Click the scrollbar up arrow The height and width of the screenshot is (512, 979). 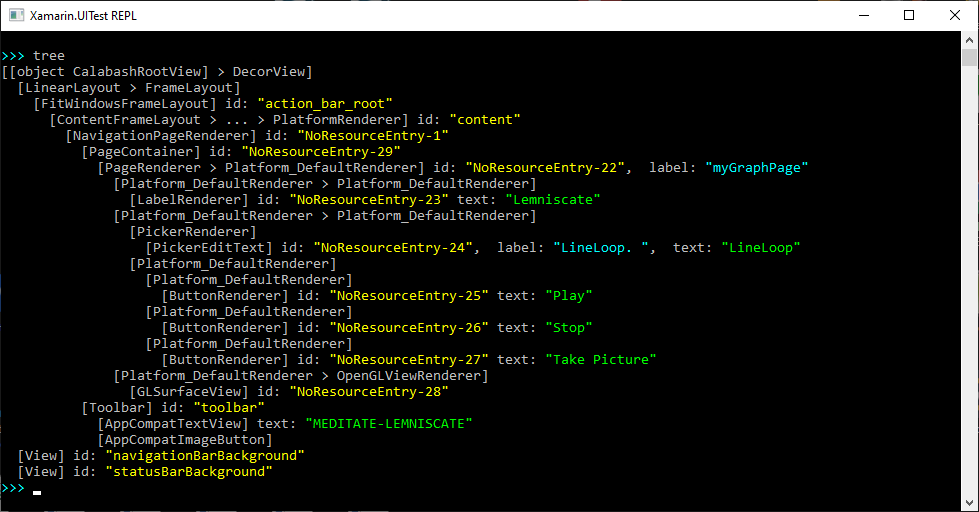coord(969,40)
